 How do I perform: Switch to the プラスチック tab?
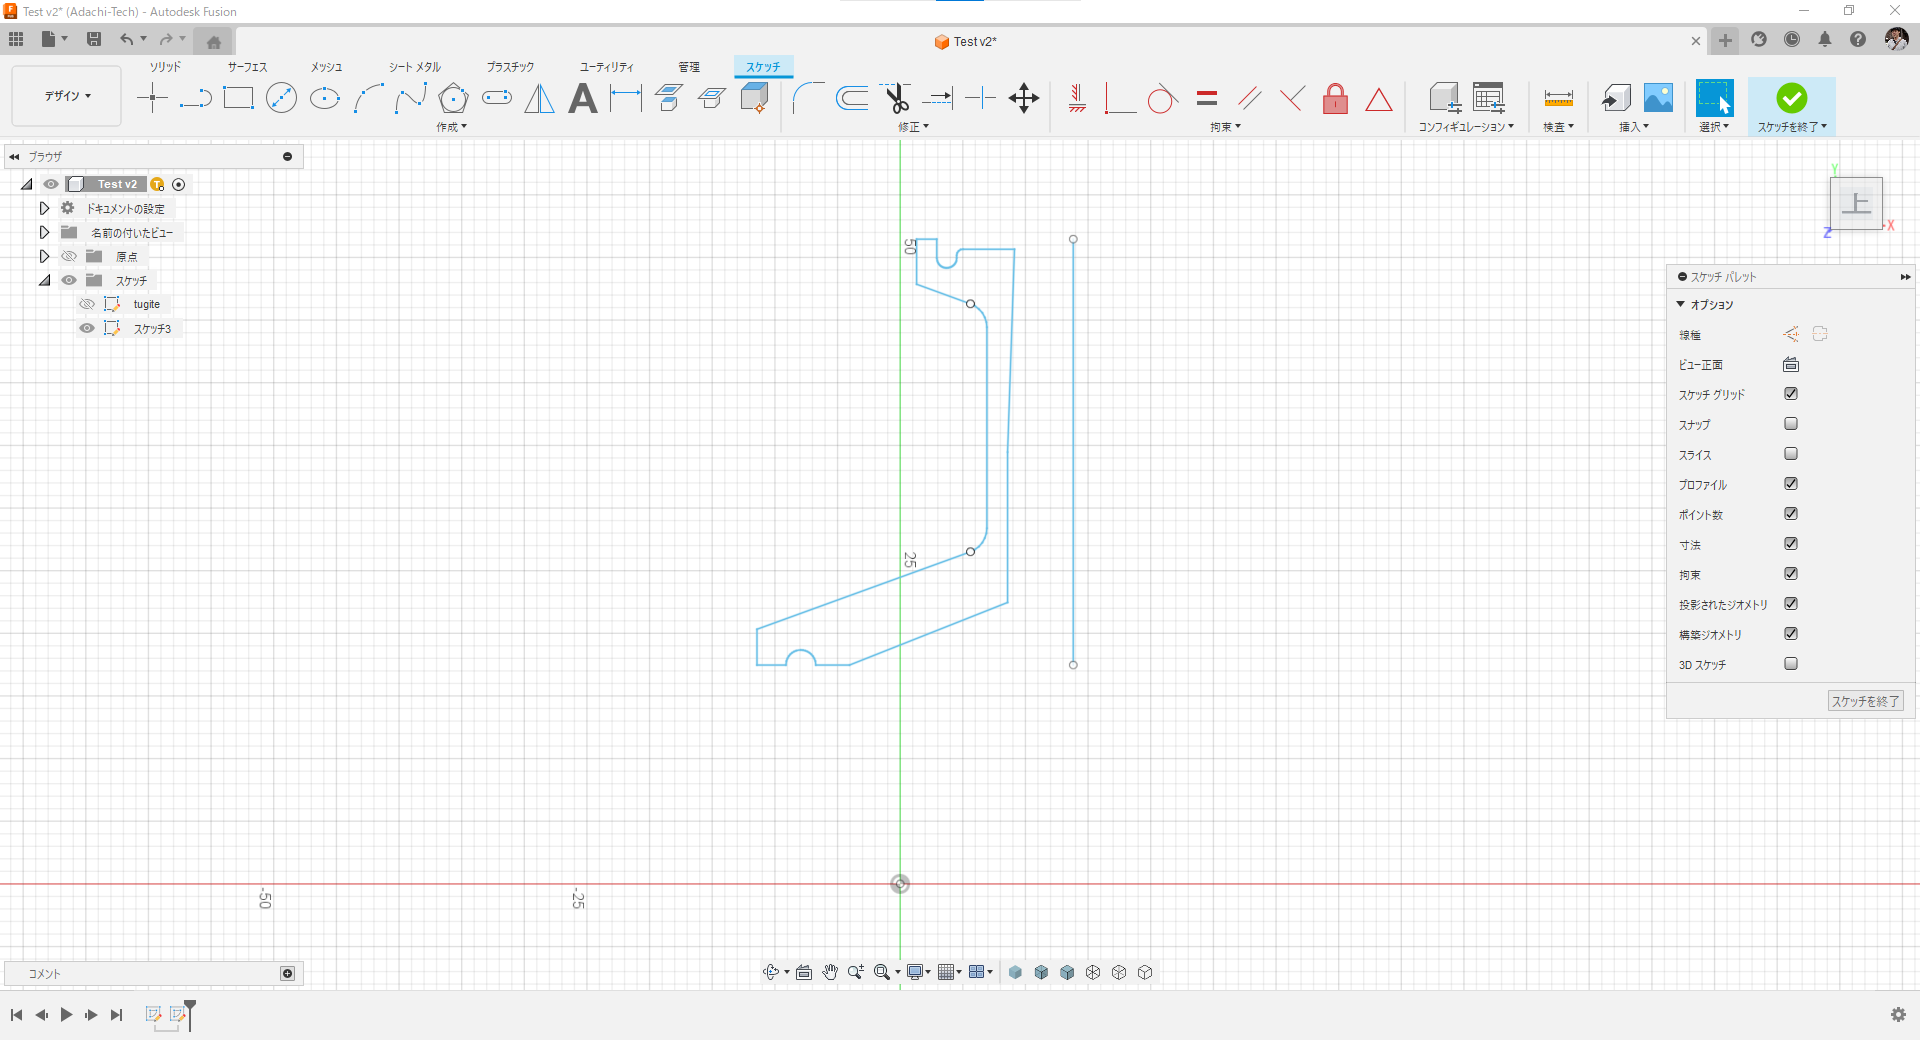510,67
